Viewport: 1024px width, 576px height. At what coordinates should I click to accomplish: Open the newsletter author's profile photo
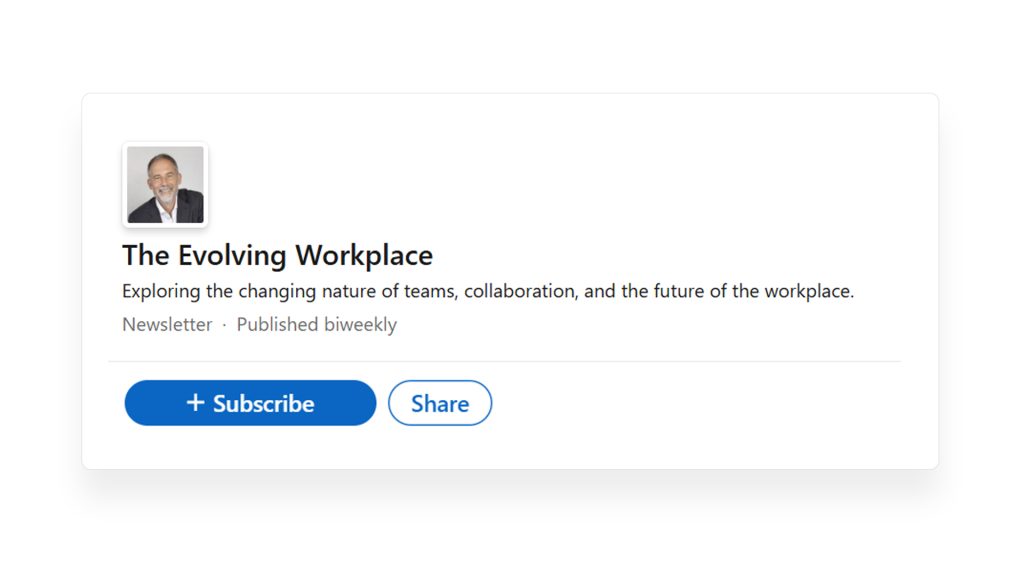(165, 185)
